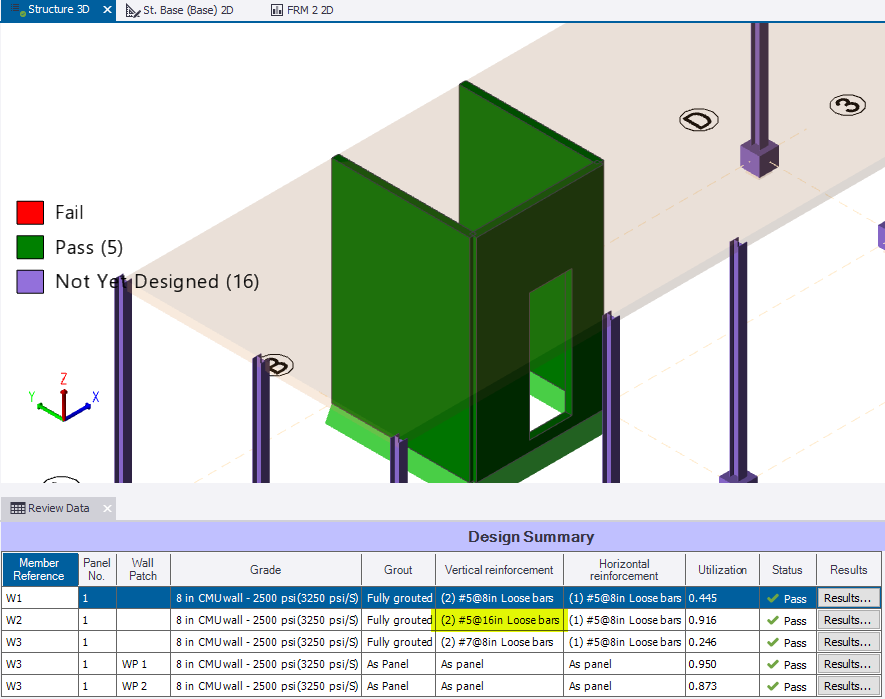Open Results for wall W1
The width and height of the screenshot is (885, 699).
point(848,598)
